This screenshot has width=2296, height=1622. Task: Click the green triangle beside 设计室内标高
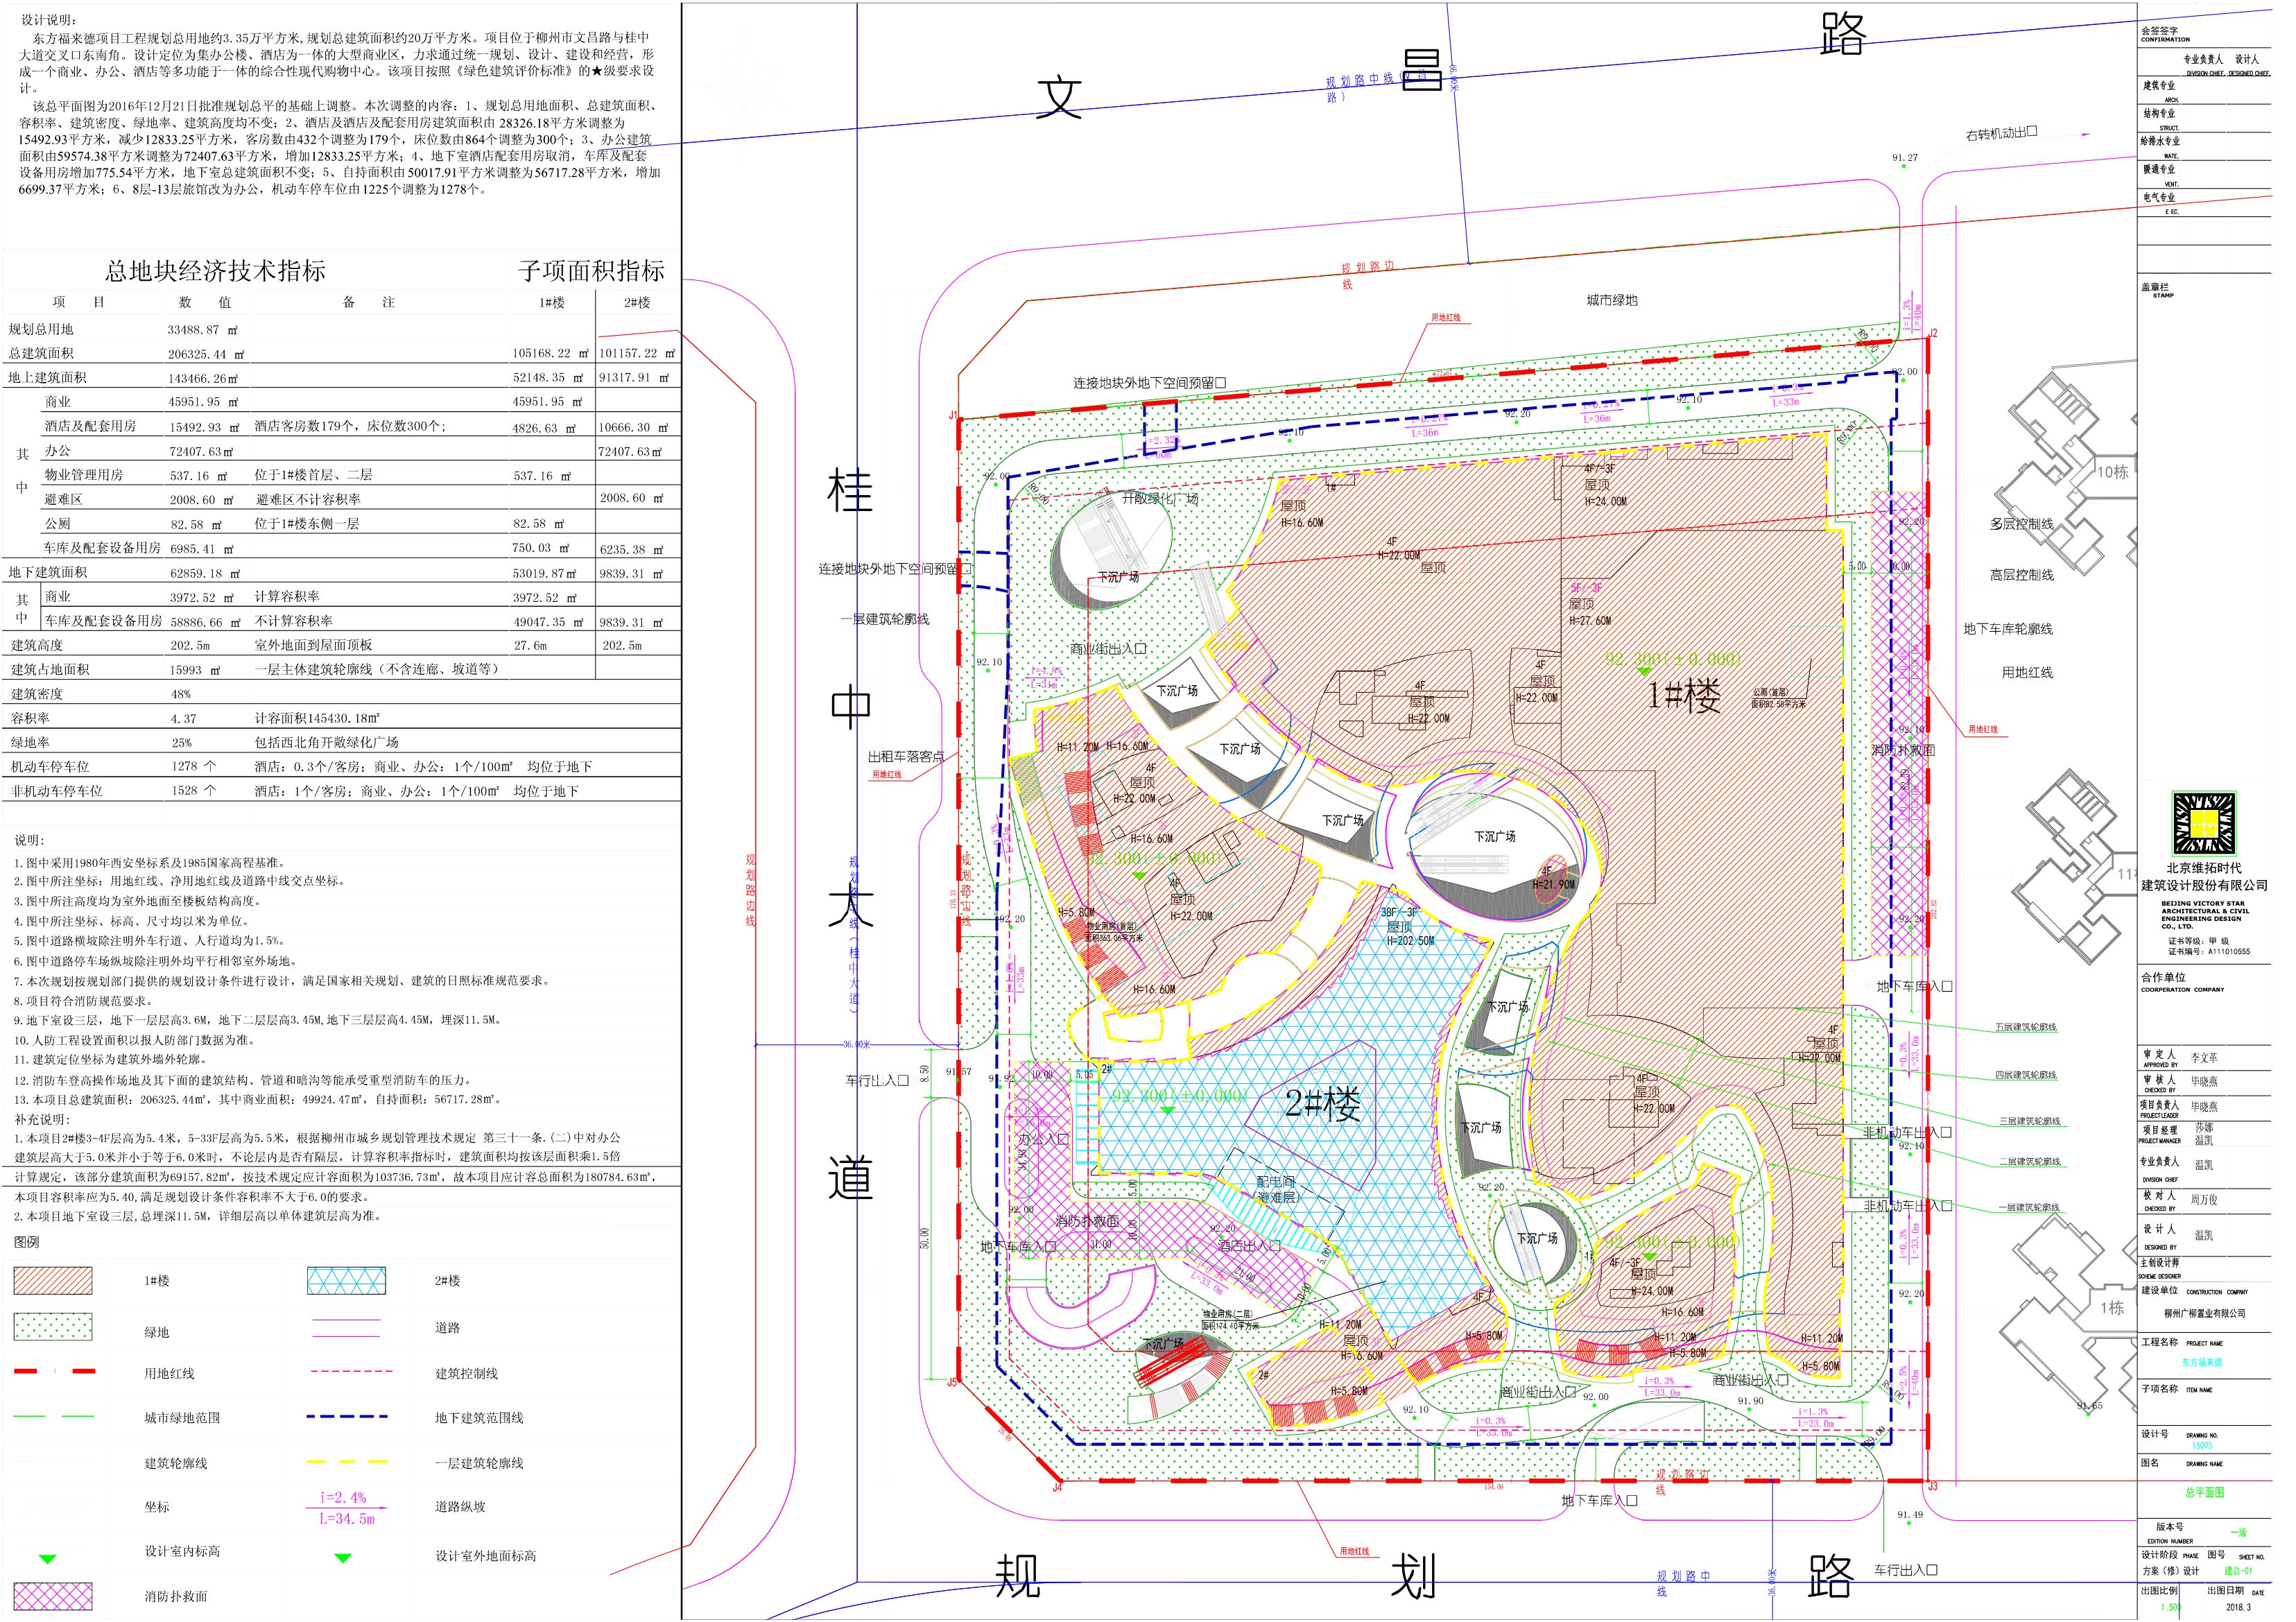click(x=47, y=1559)
